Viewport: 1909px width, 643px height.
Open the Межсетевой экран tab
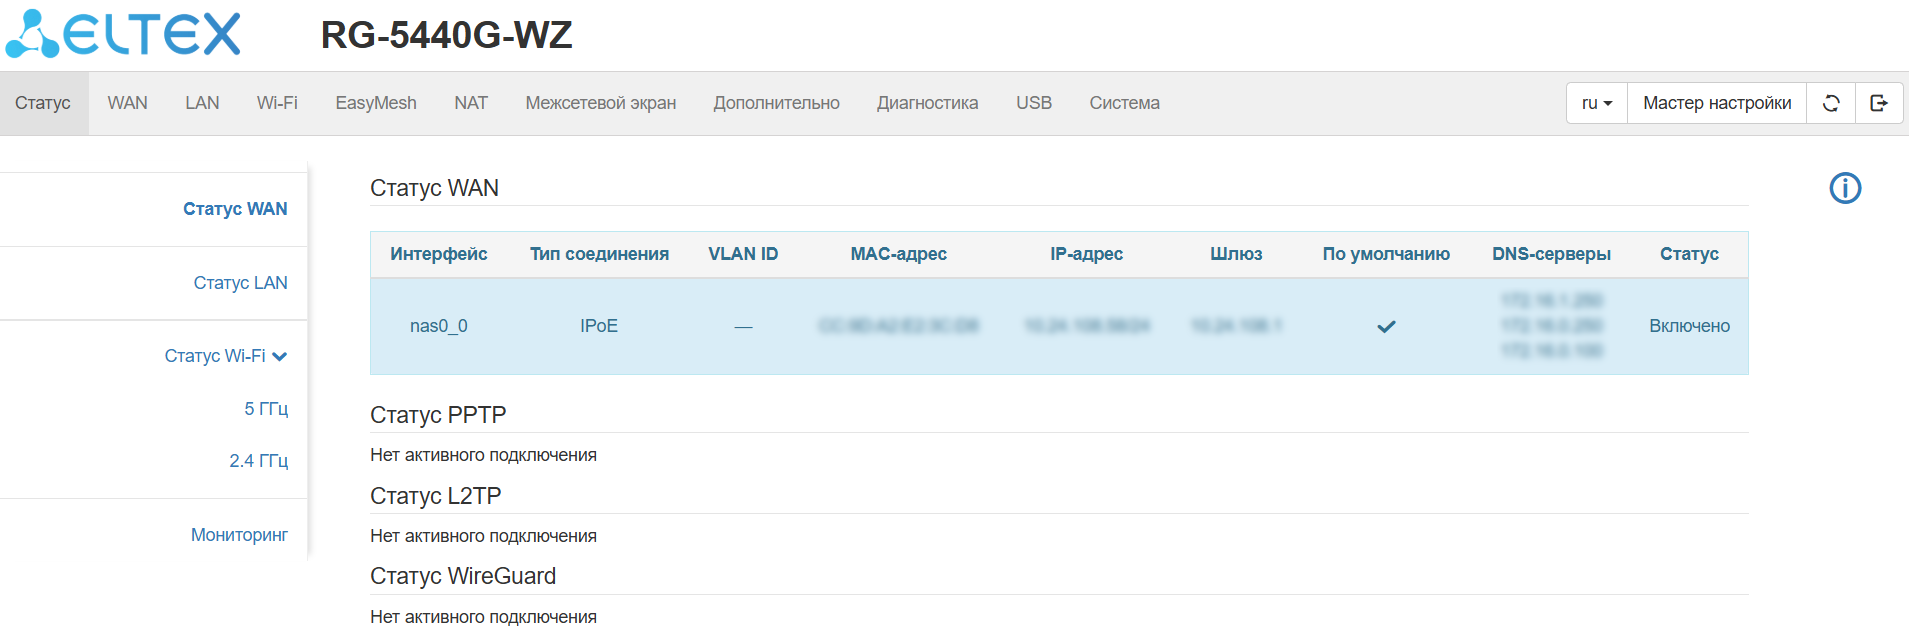pos(601,103)
